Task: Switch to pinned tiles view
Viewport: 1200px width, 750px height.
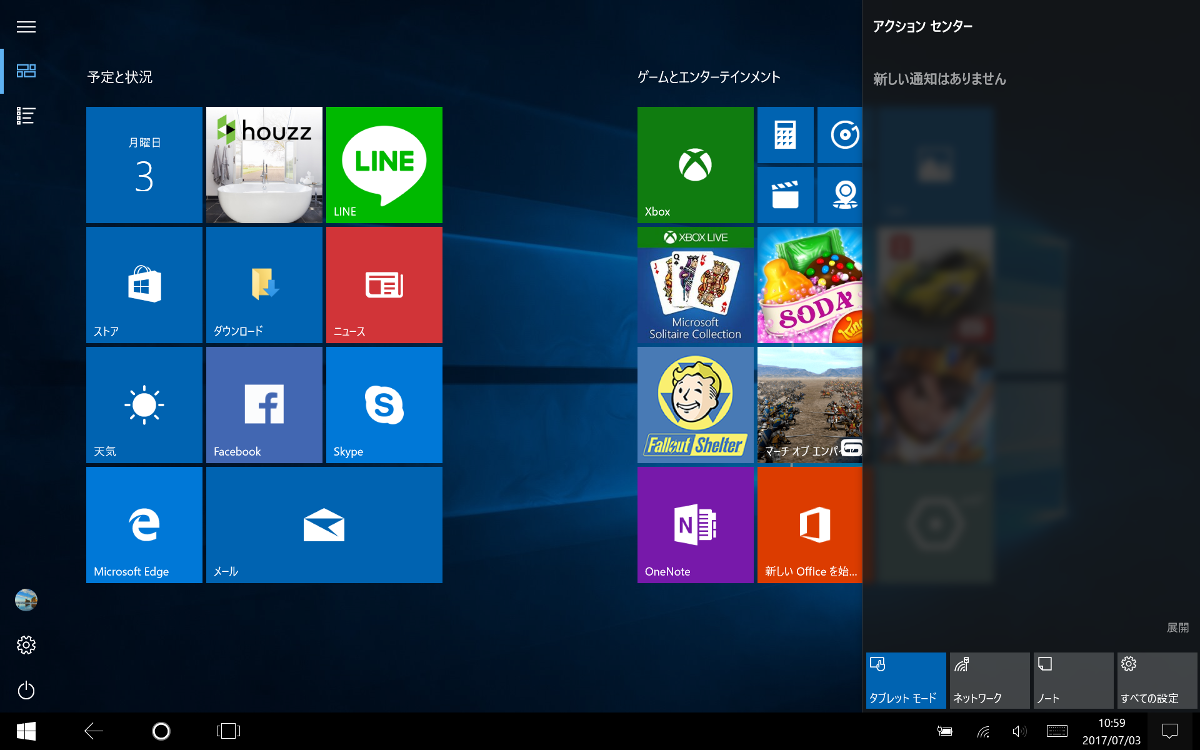Action: [26, 71]
